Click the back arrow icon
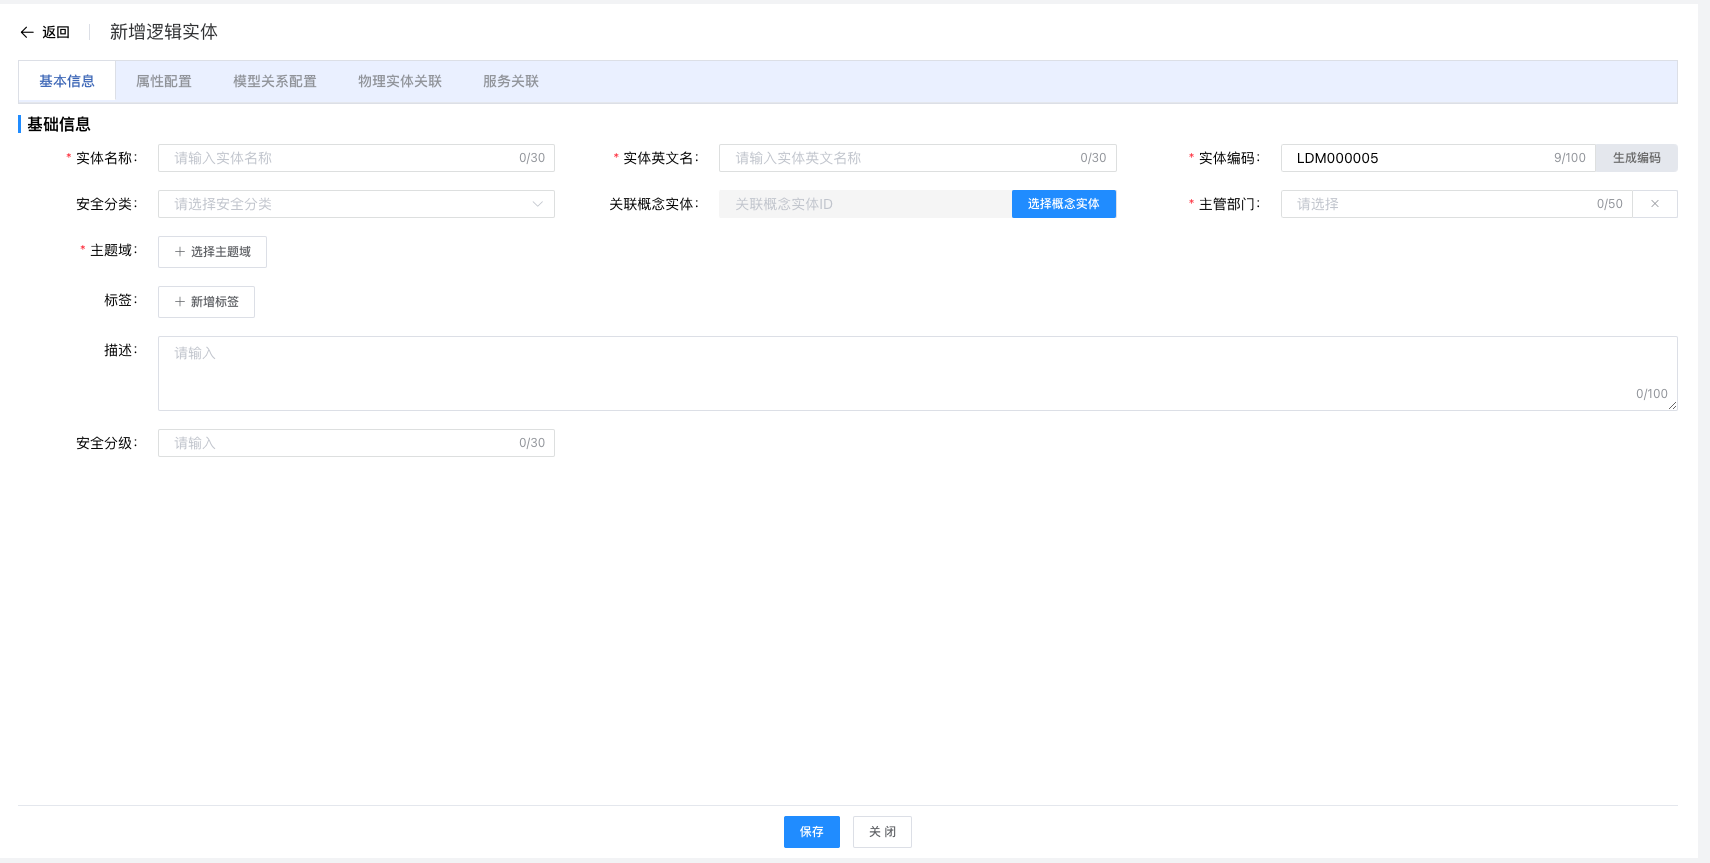Screen dimensions: 1710x863 27,32
